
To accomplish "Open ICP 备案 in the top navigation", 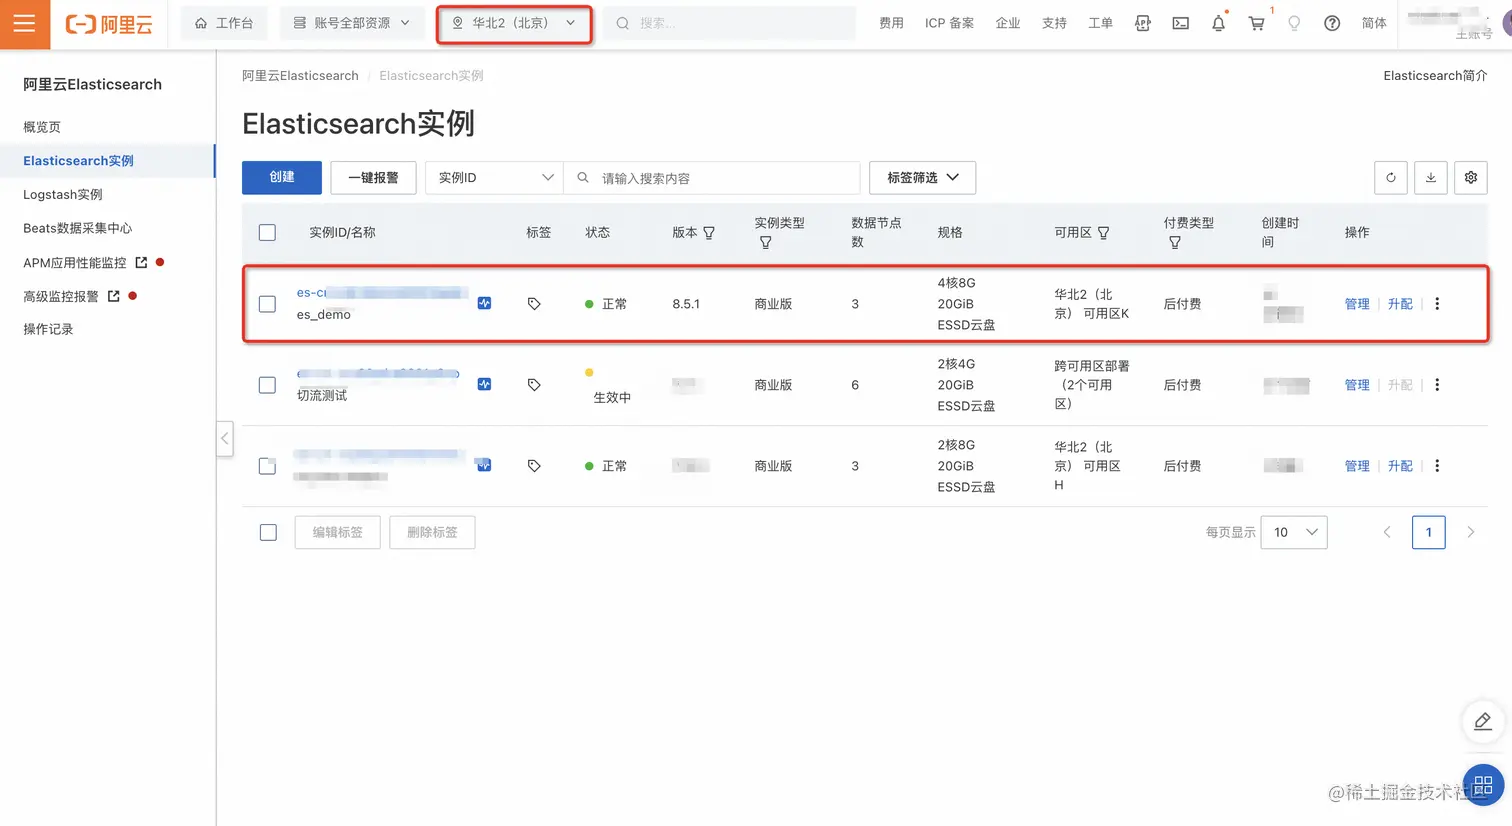I will tap(949, 23).
